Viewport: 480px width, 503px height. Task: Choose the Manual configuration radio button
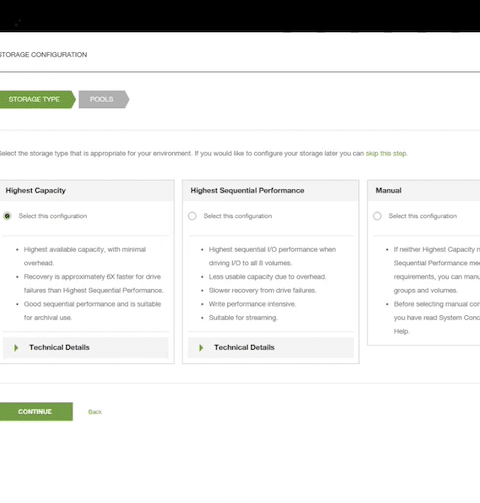pos(377,216)
